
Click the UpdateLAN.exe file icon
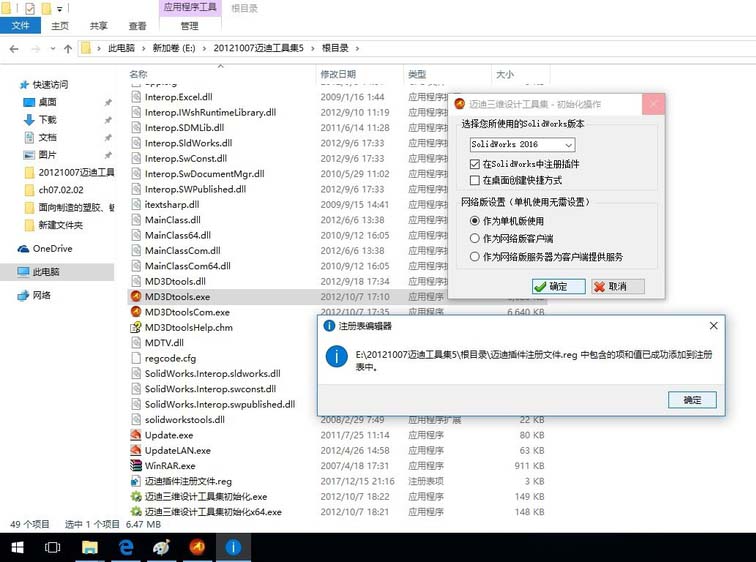tap(136, 450)
